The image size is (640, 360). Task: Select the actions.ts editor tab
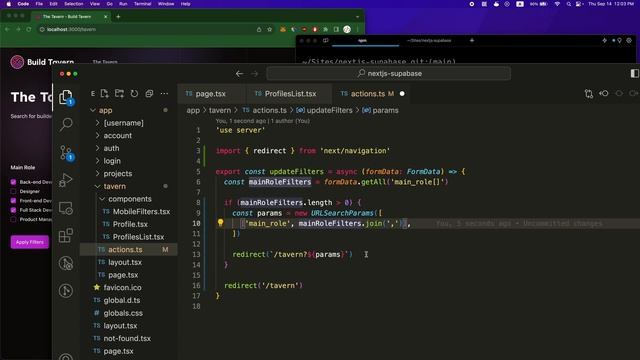pyautogui.click(x=367, y=93)
